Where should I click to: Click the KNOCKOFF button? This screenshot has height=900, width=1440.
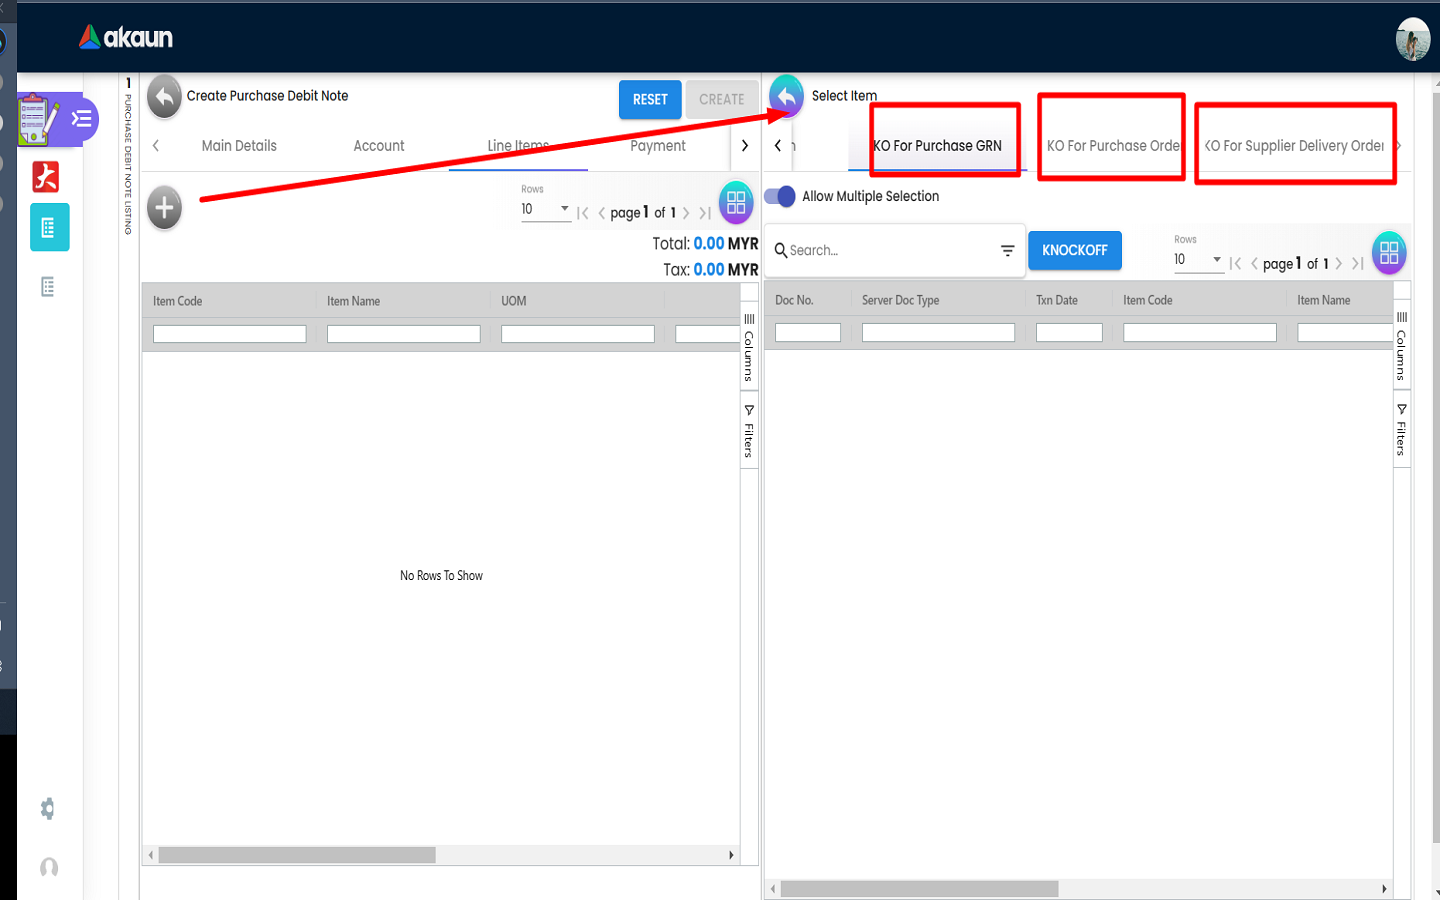pyautogui.click(x=1075, y=250)
